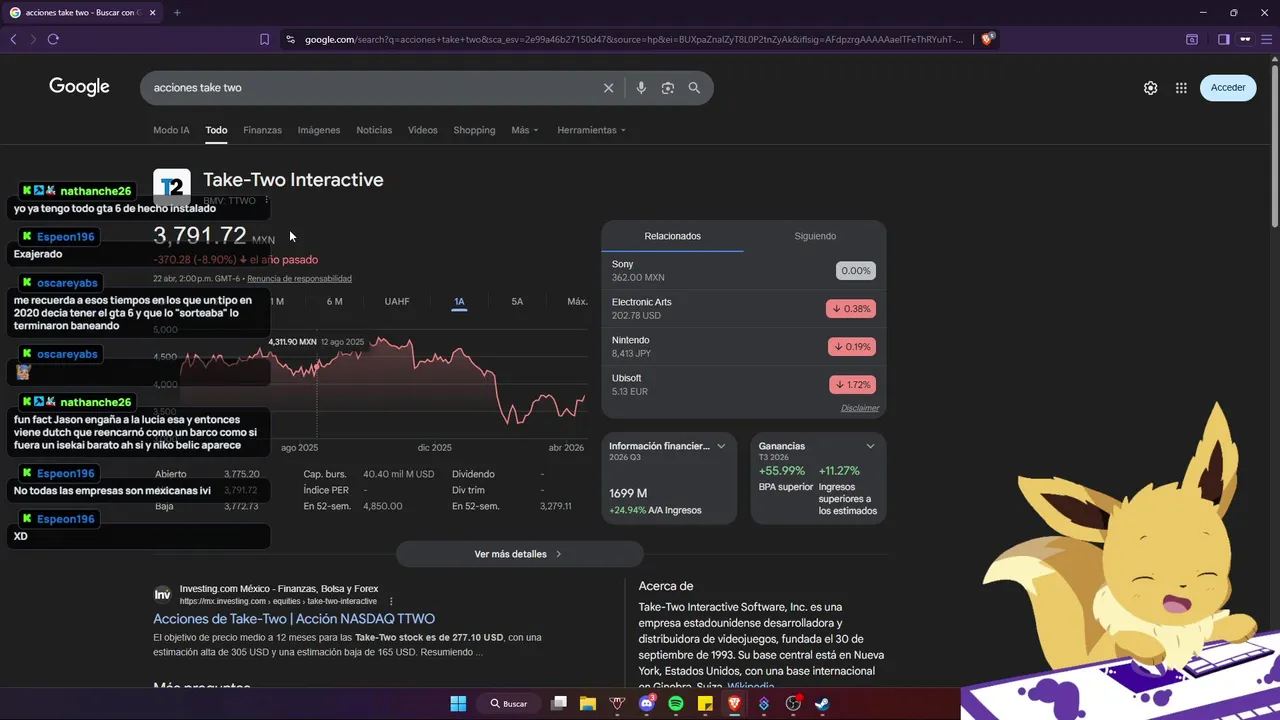The image size is (1280, 720).
Task: Click the browser forward arrow
Action: [x=33, y=39]
